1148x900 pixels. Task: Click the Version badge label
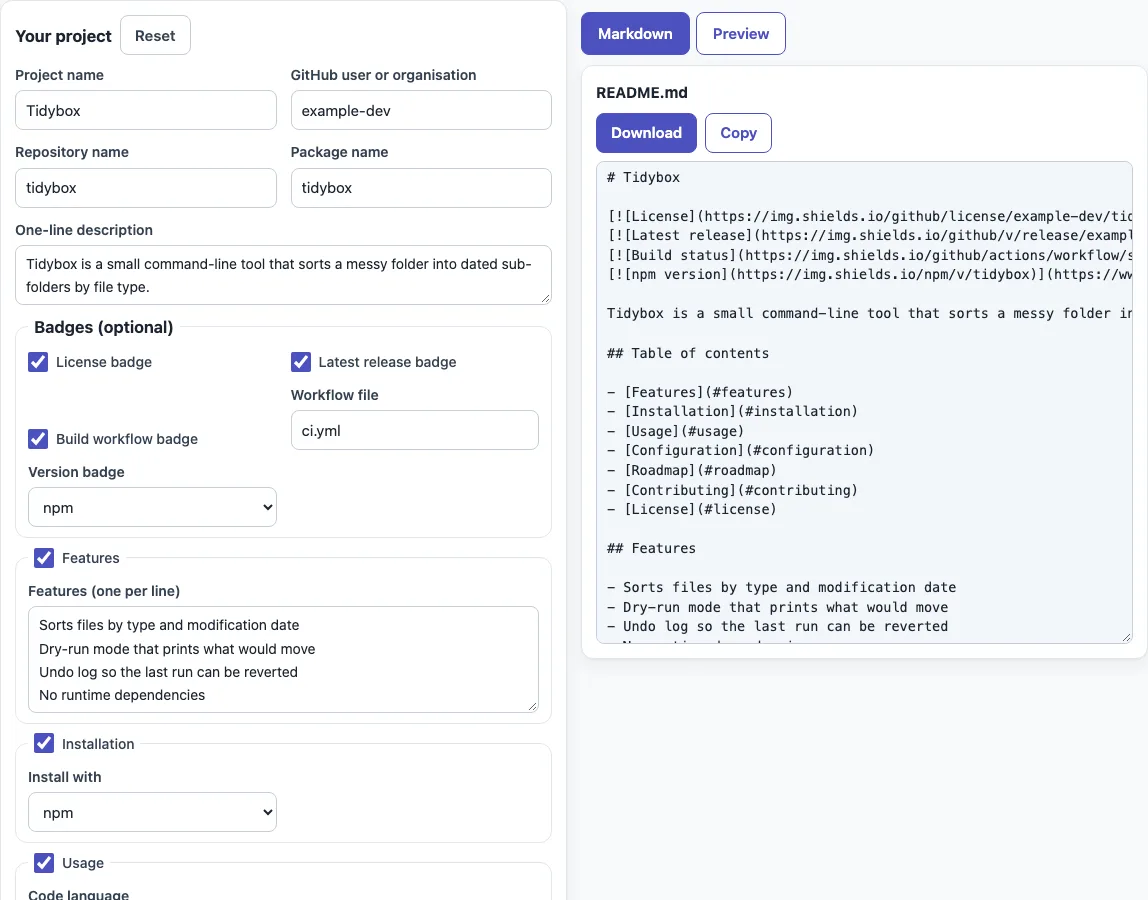click(76, 472)
